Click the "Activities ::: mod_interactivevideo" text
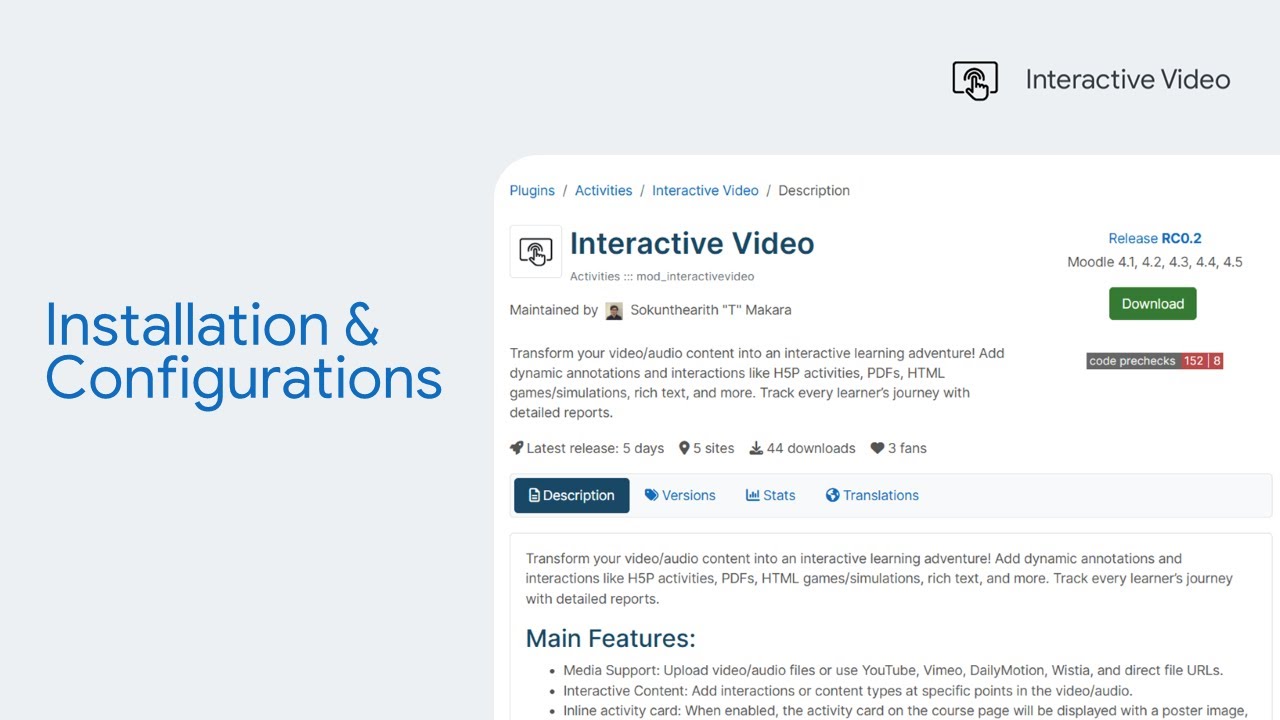 [x=662, y=276]
